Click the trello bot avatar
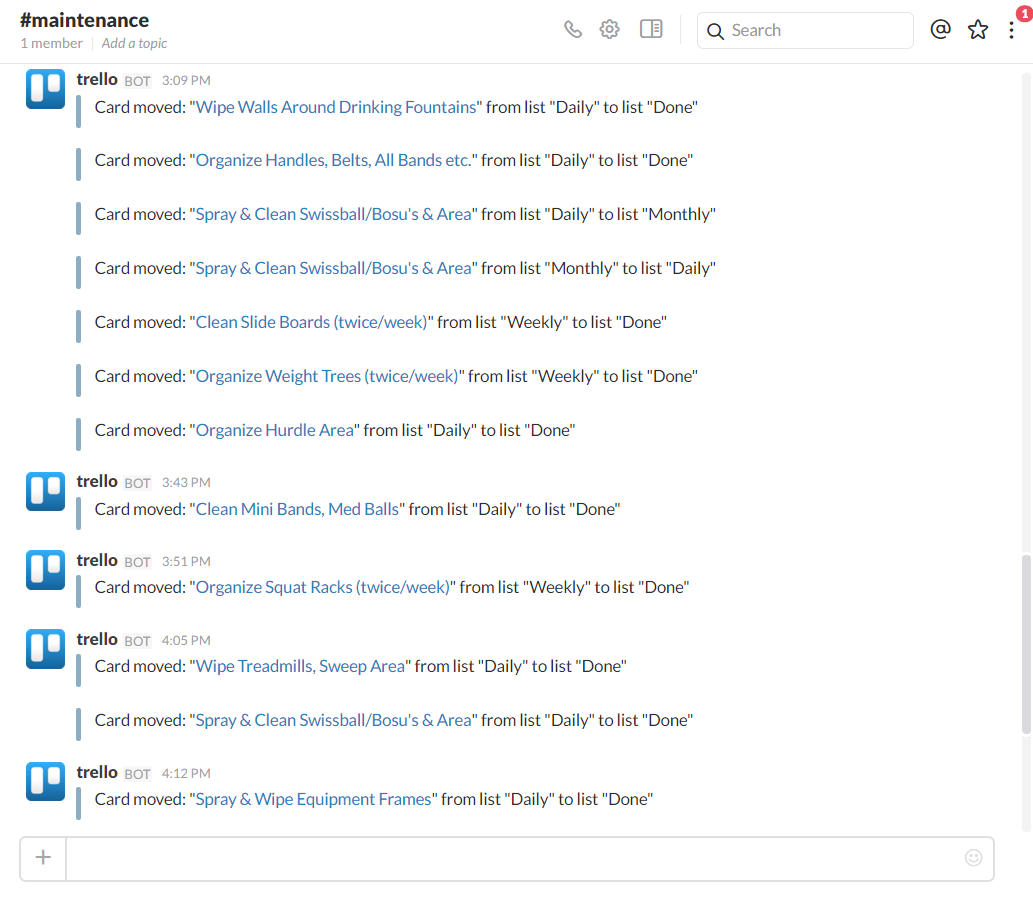Viewport: 1033px width, 904px height. (45, 89)
